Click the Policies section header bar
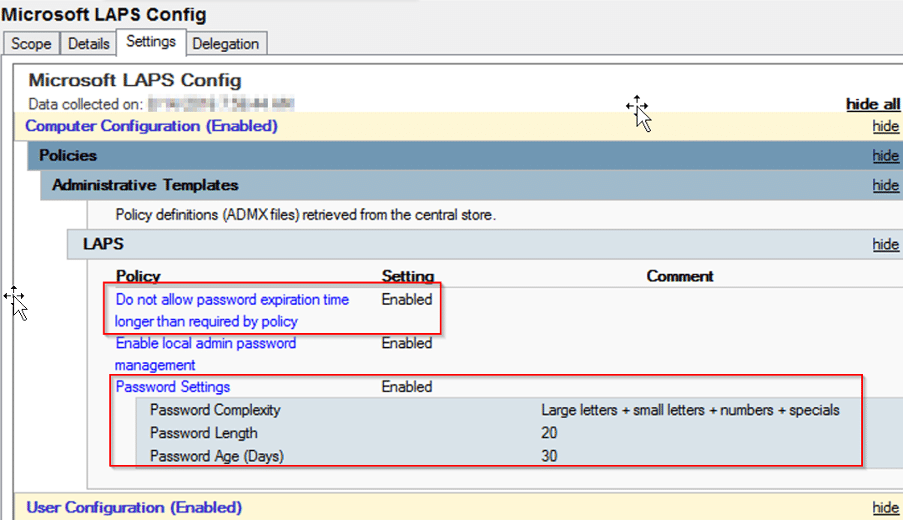904x520 pixels. (x=68, y=156)
